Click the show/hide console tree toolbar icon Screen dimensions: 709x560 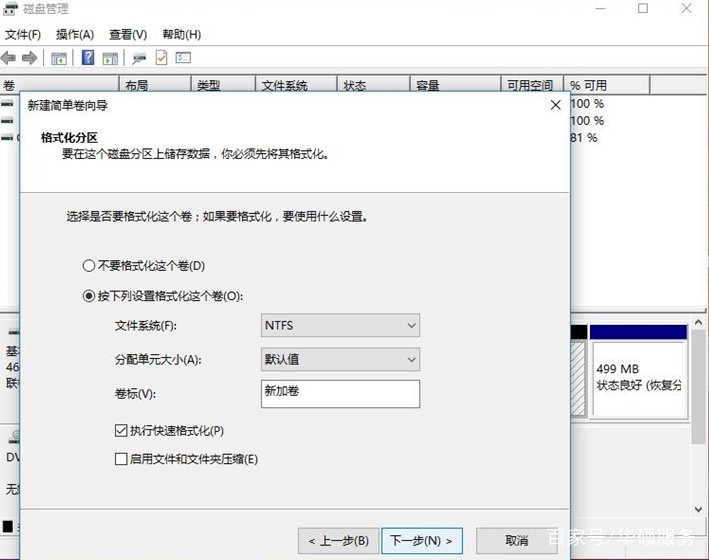tap(59, 58)
